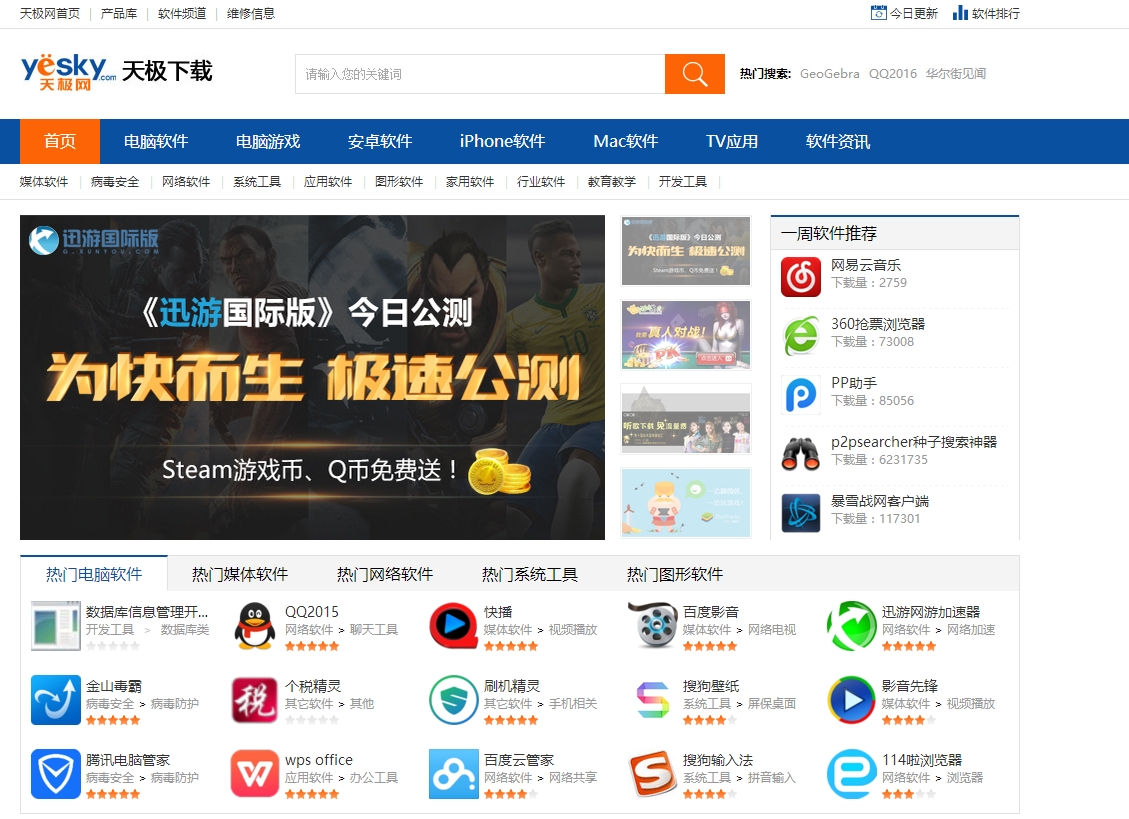Click the 快播 player icon
Screen dimensions: 1129x819
click(454, 626)
